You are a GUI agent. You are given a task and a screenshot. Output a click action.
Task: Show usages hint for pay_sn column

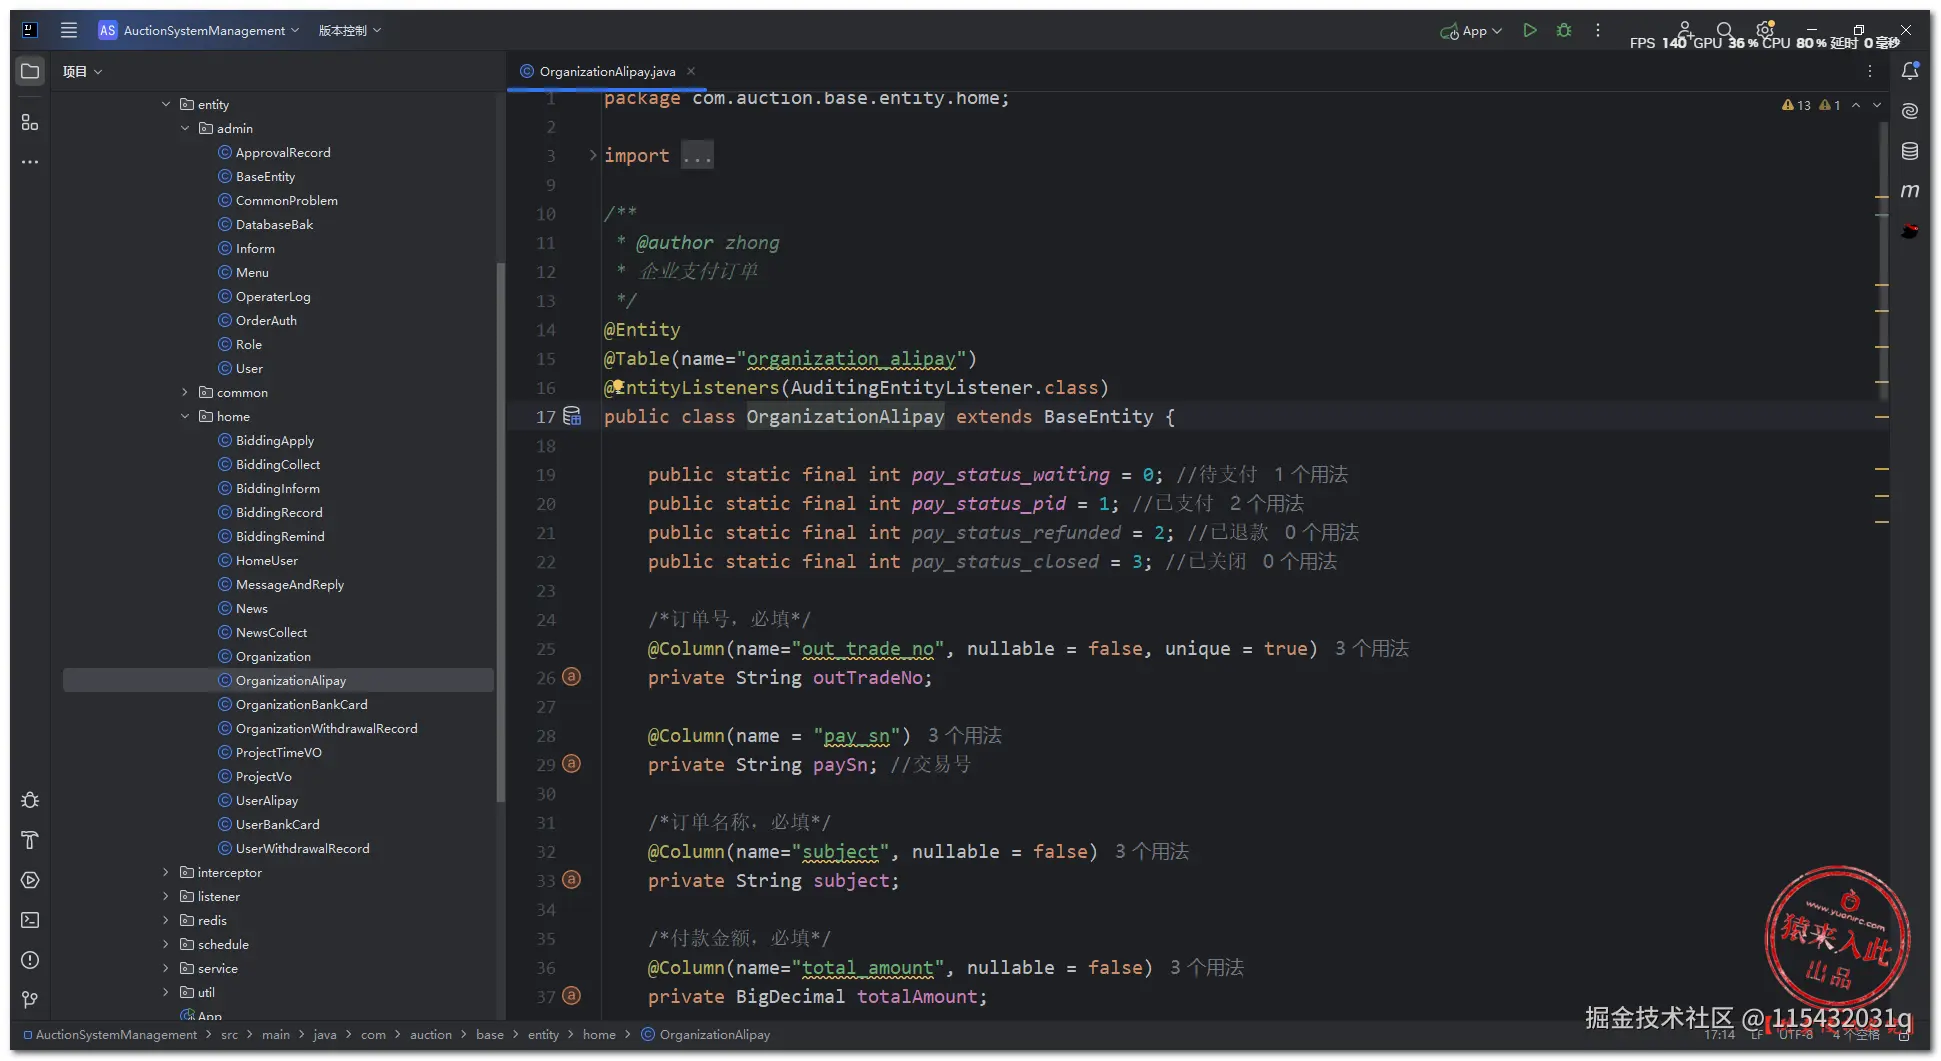point(965,735)
